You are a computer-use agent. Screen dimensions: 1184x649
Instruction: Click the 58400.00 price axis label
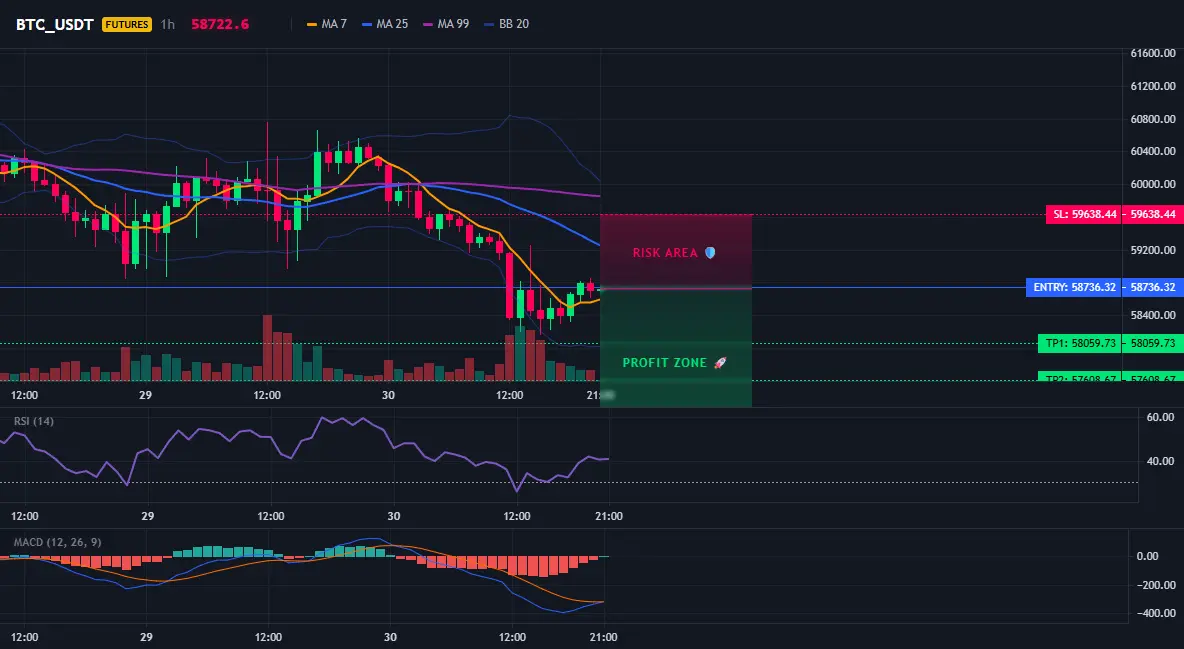(1153, 315)
